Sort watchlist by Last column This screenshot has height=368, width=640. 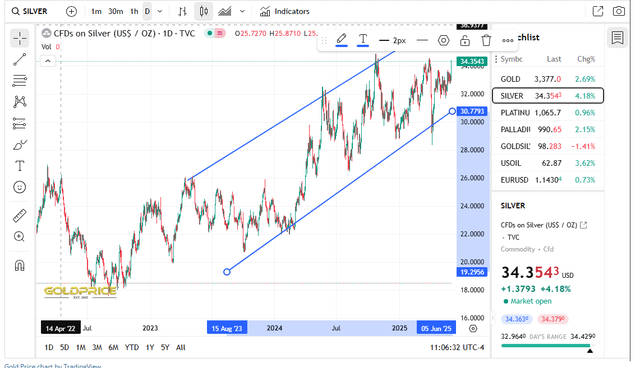pyautogui.click(x=553, y=59)
